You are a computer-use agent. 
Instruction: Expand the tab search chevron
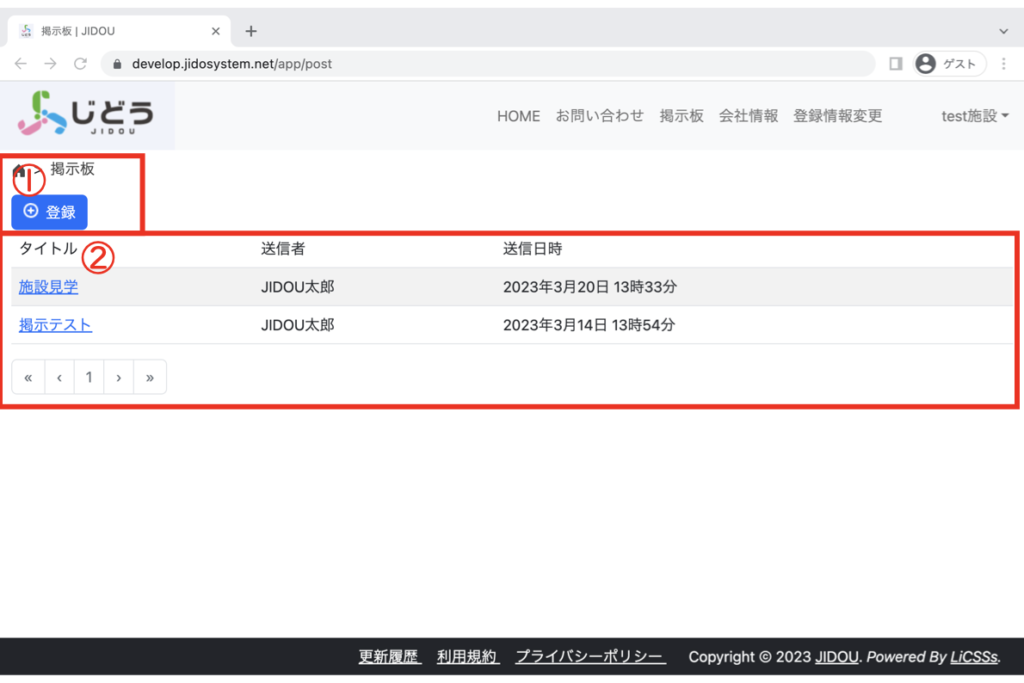pyautogui.click(x=1004, y=31)
